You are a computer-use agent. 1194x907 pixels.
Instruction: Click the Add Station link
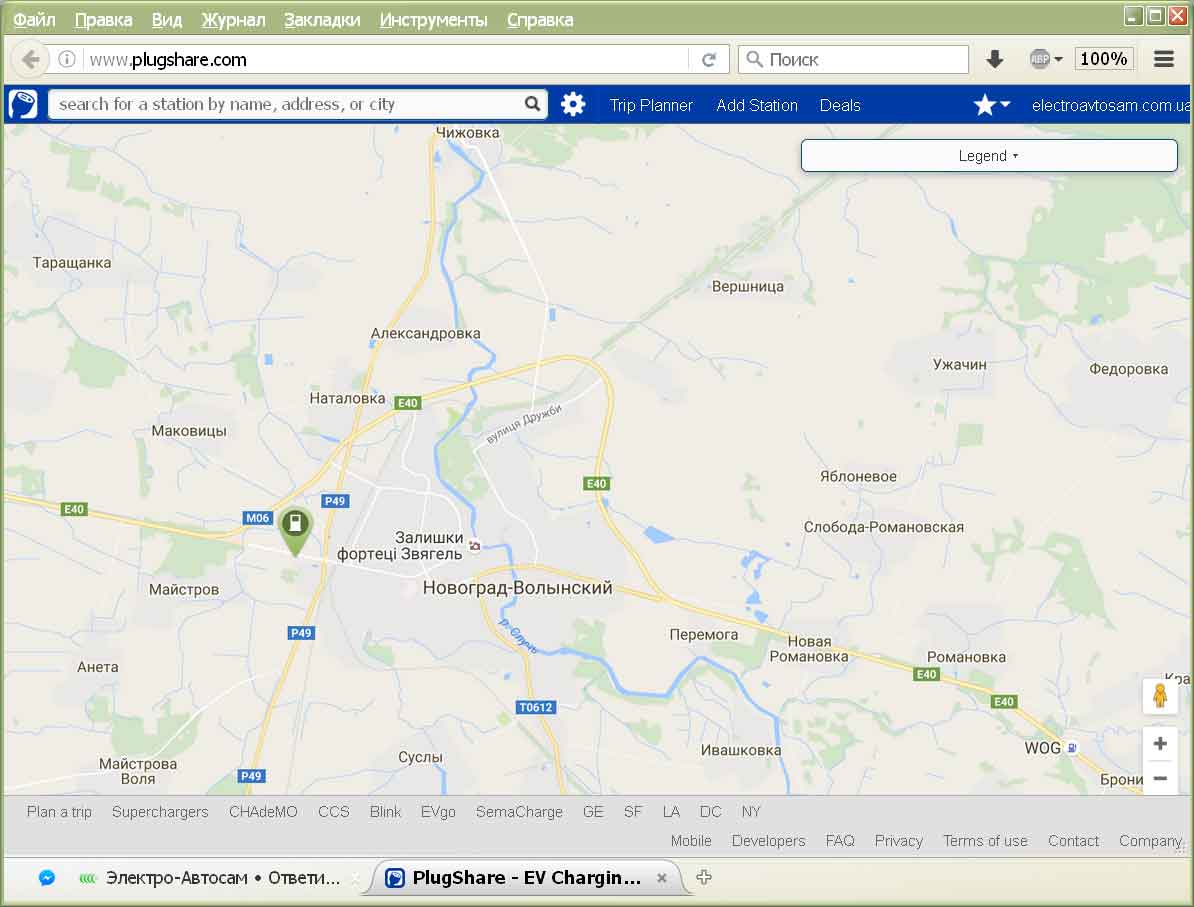click(757, 105)
